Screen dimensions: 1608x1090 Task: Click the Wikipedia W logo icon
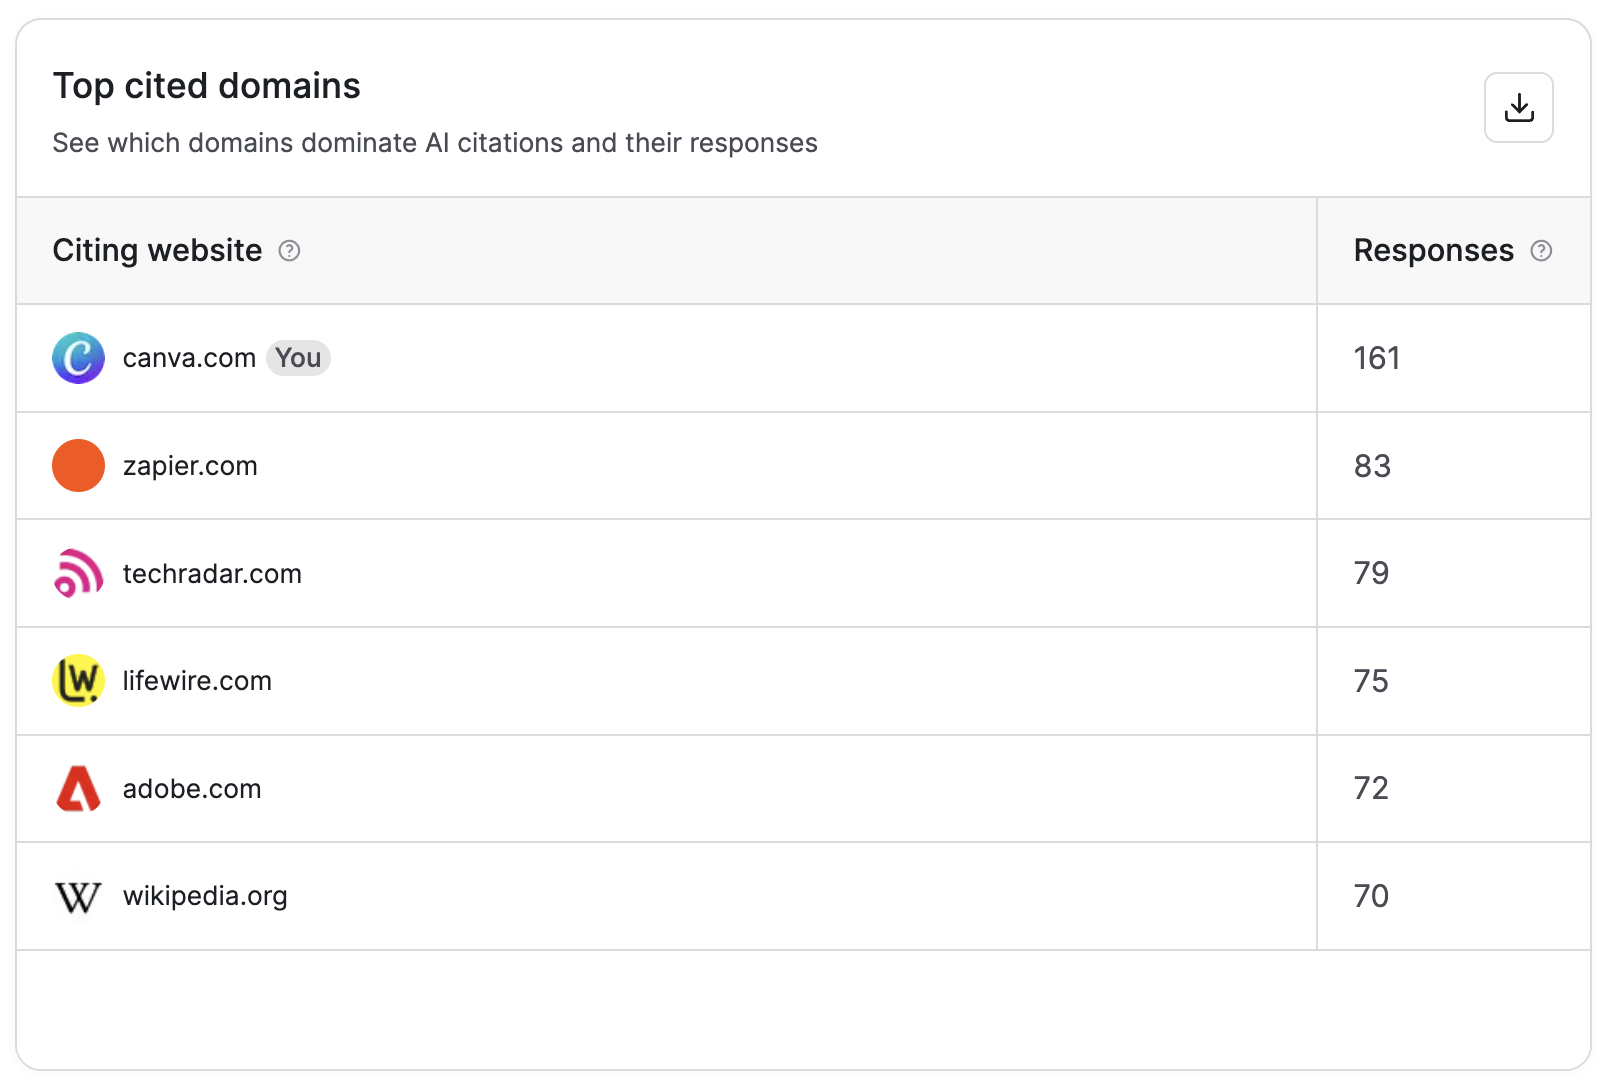coord(78,897)
